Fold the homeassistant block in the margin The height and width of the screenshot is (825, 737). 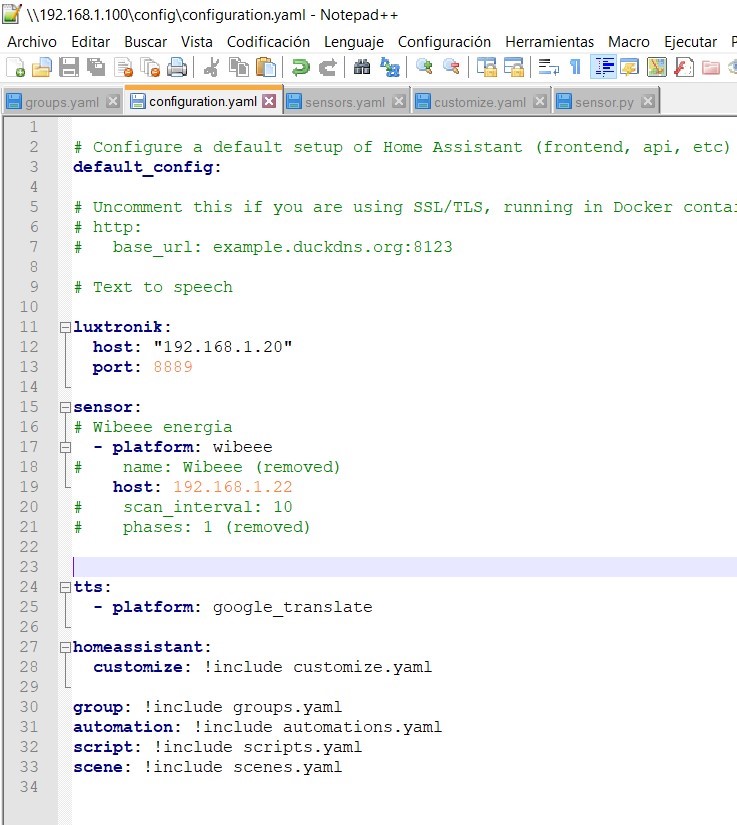click(x=65, y=647)
